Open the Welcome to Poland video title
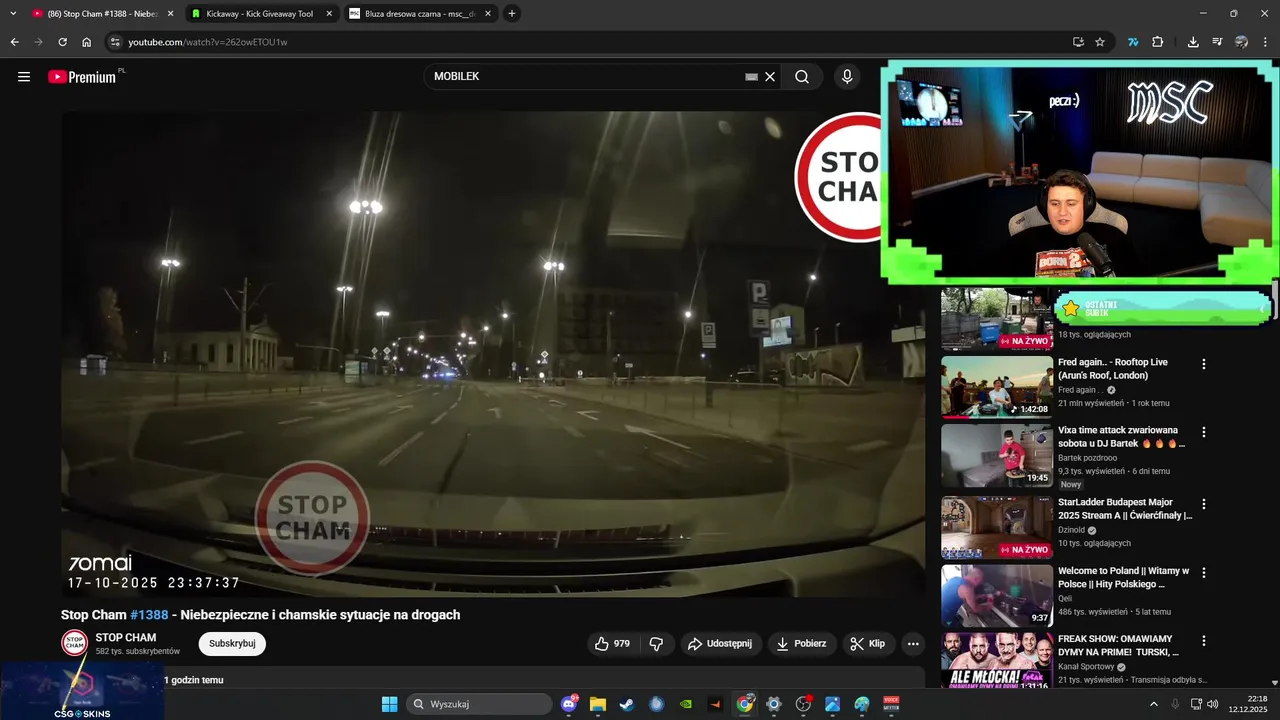Screen dimensions: 1280x720 pyautogui.click(x=1124, y=577)
